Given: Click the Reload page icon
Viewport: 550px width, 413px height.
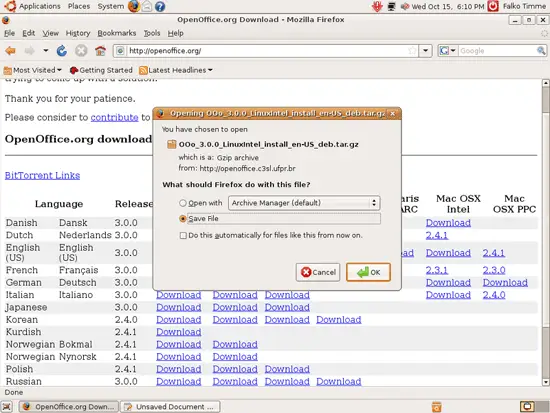Looking at the screenshot, I should pyautogui.click(x=62, y=51).
